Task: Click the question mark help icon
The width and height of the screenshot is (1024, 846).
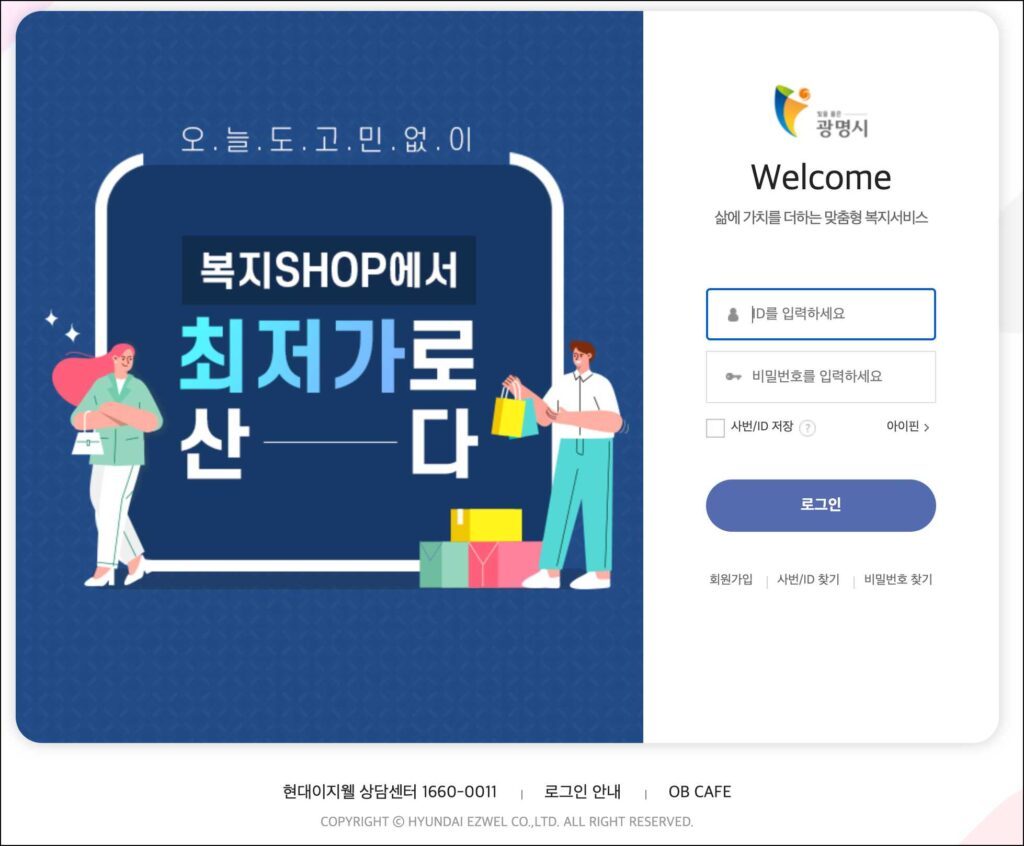Action: pyautogui.click(x=808, y=428)
